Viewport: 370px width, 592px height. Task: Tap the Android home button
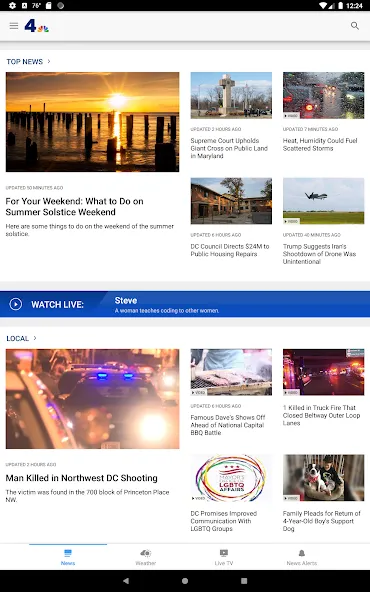[x=185, y=581]
